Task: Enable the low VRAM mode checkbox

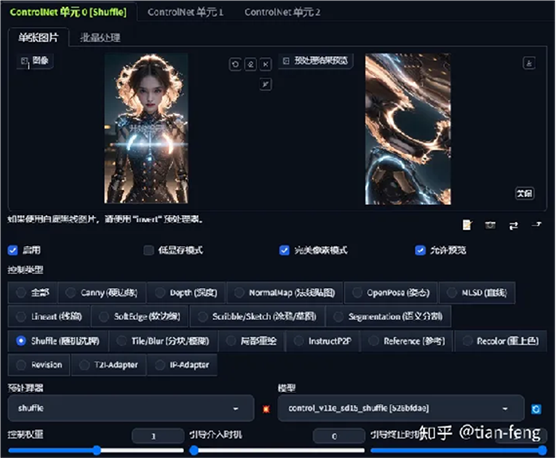Action: (x=149, y=250)
